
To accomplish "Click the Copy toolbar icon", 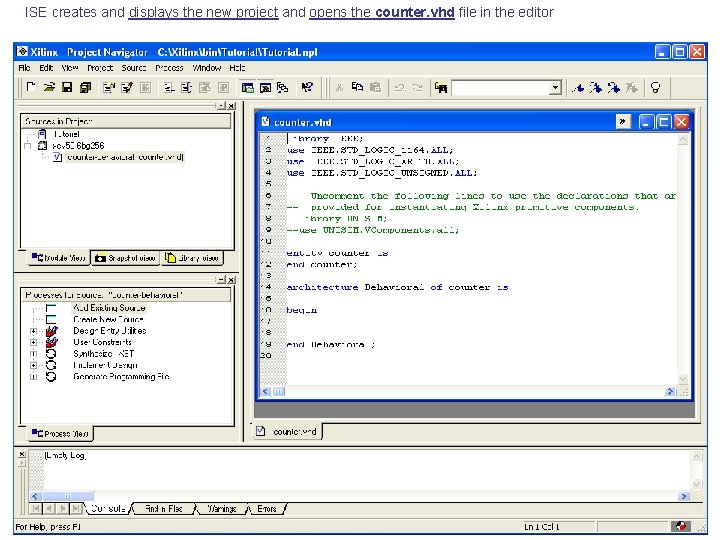I will 357,87.
